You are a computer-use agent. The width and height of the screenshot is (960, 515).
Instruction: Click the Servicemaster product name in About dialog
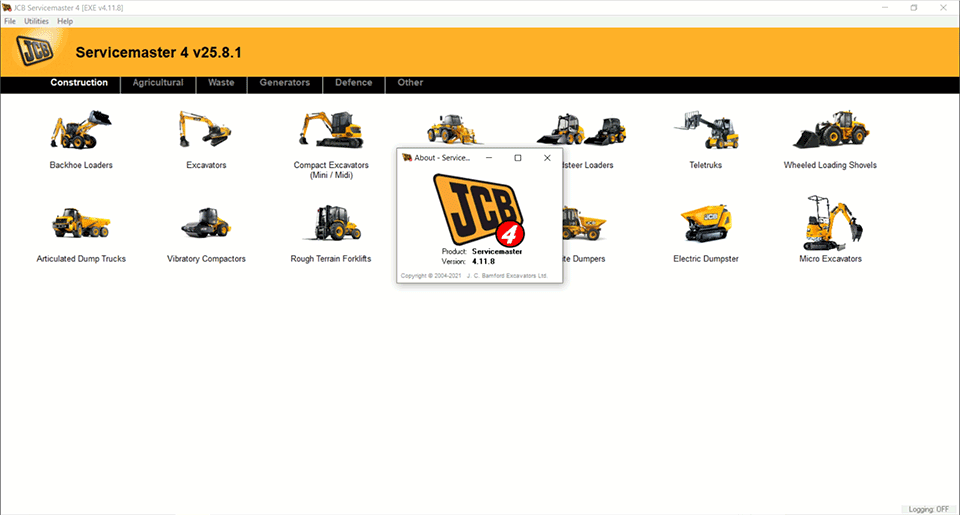click(497, 251)
